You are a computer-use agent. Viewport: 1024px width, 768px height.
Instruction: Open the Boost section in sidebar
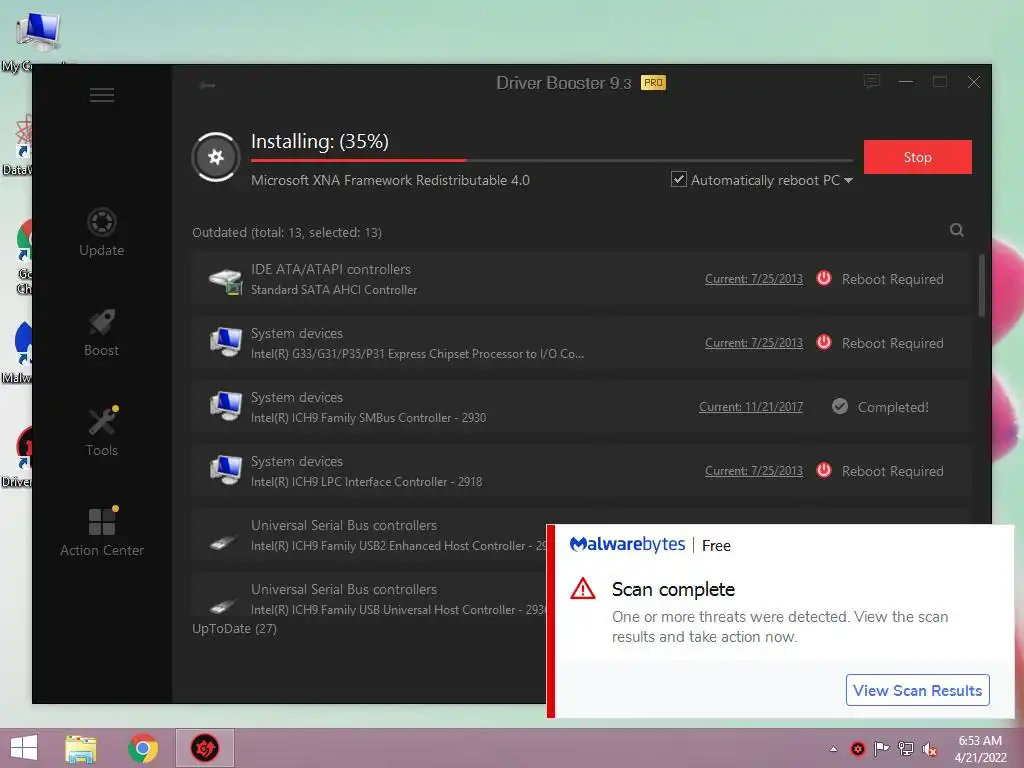101,332
